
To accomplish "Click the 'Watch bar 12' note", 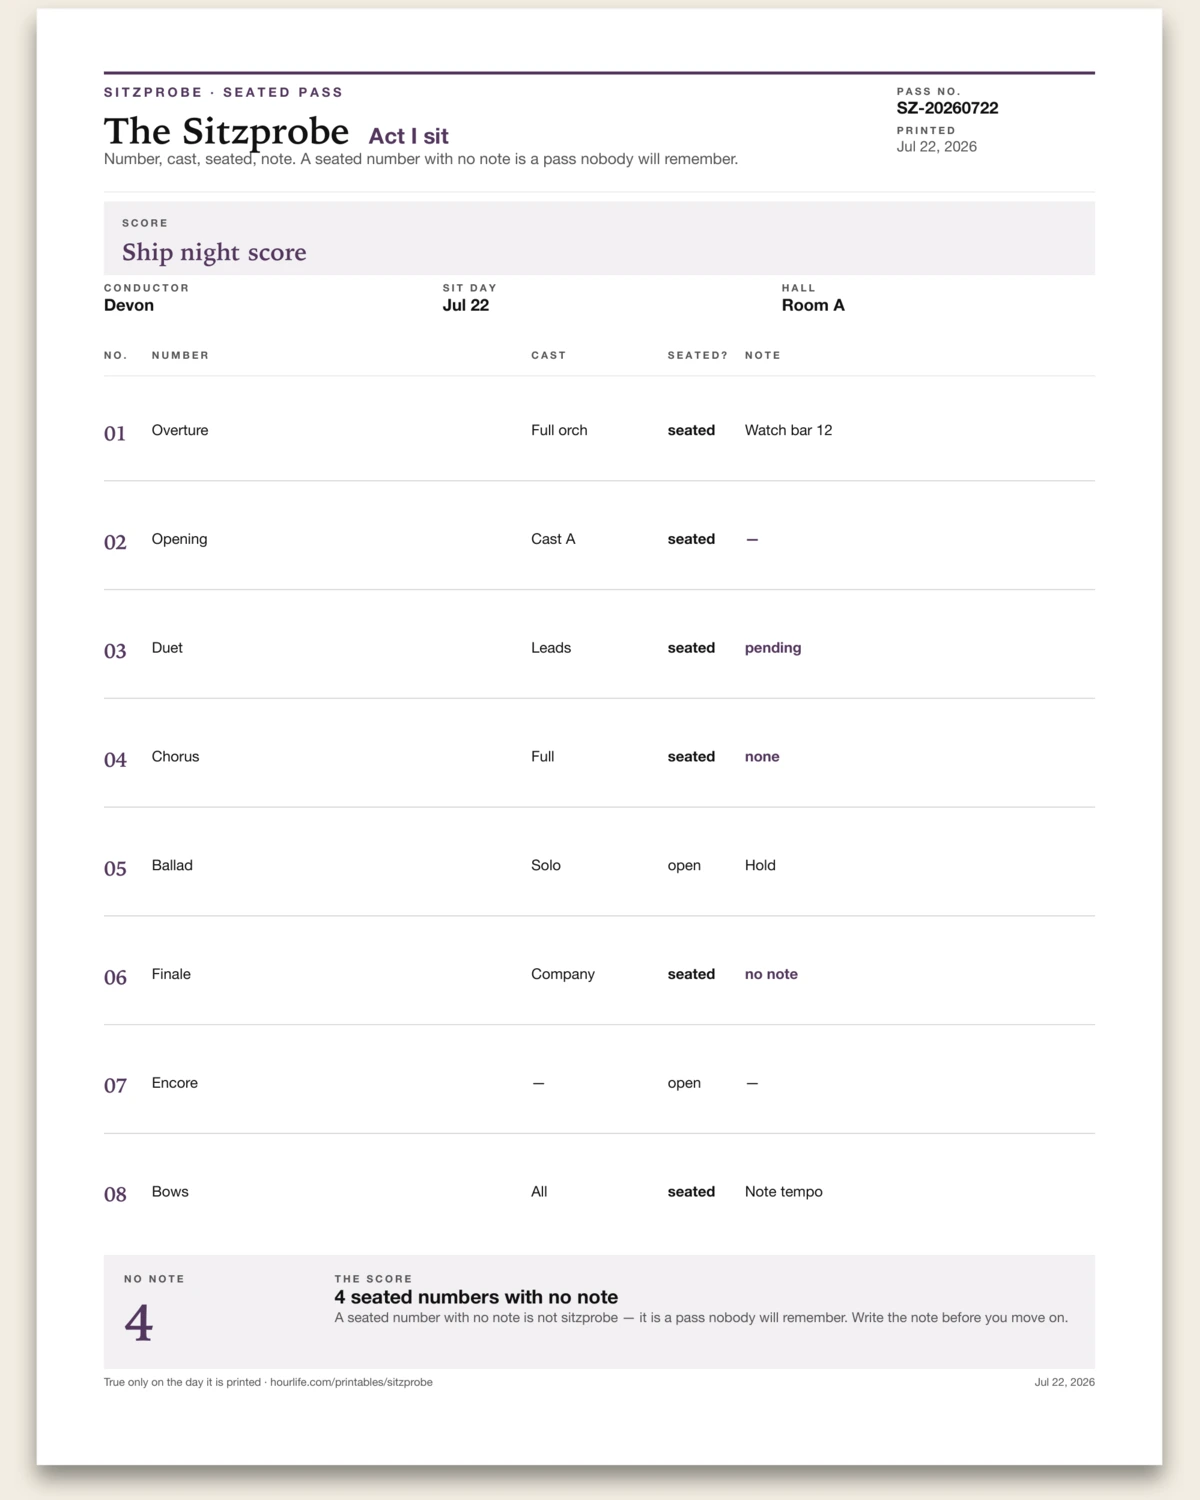I will coord(788,430).
